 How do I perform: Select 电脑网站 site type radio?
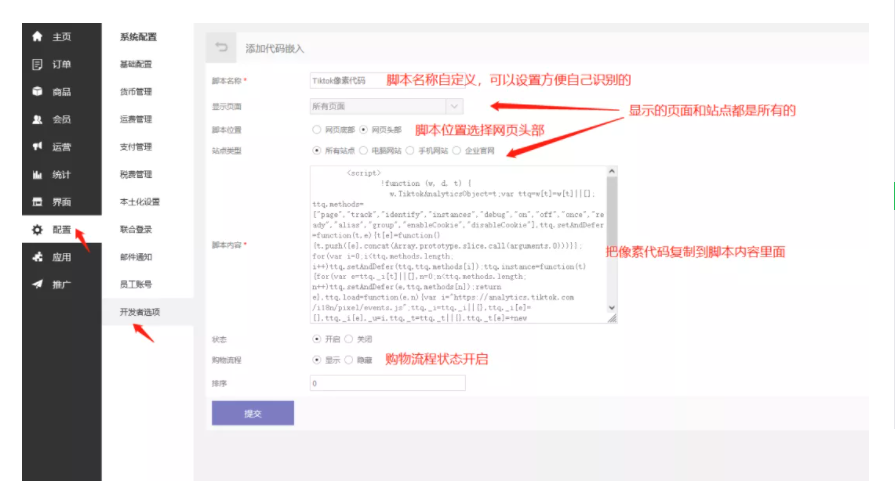point(364,151)
